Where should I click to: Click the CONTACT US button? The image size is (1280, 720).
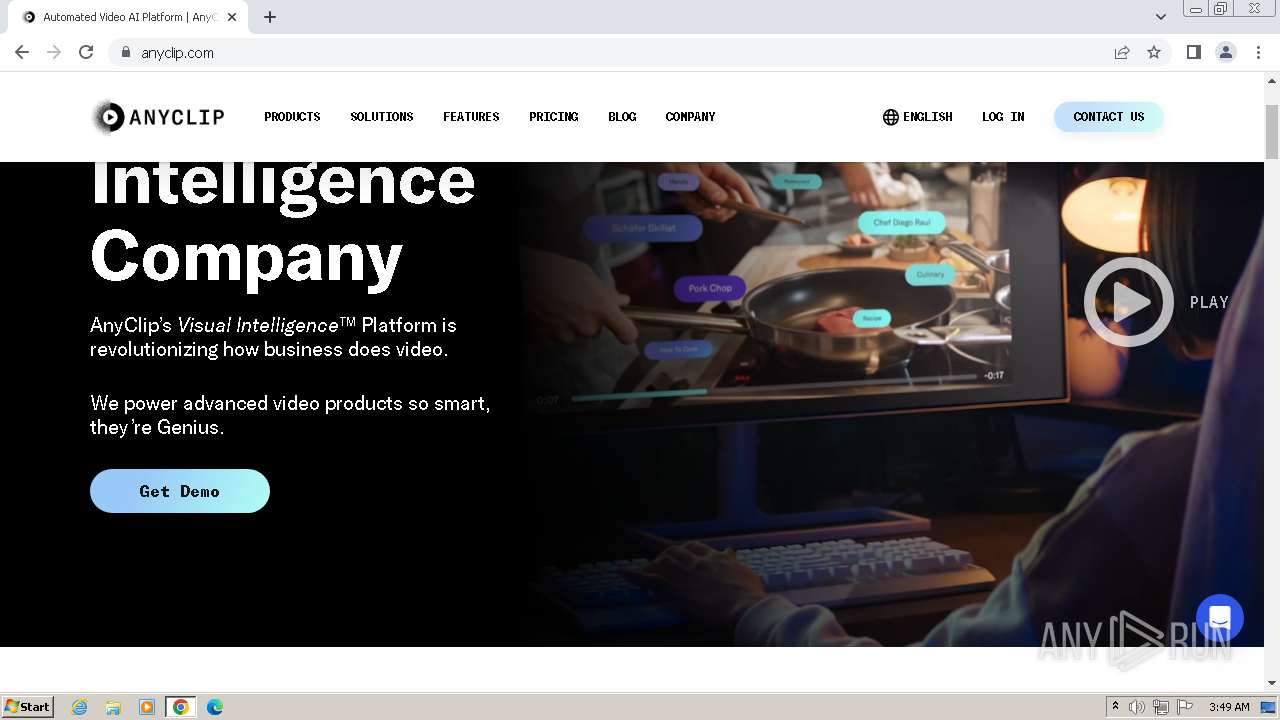click(1109, 117)
